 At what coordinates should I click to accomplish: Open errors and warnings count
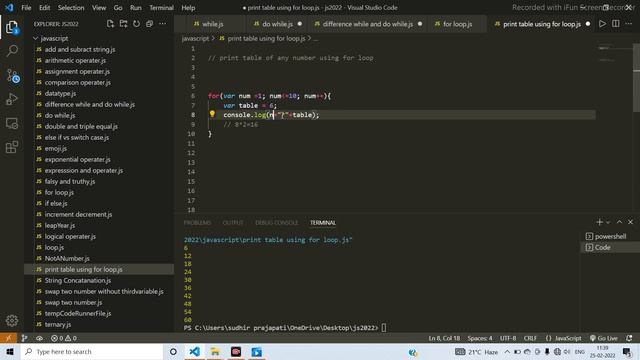(x=64, y=338)
